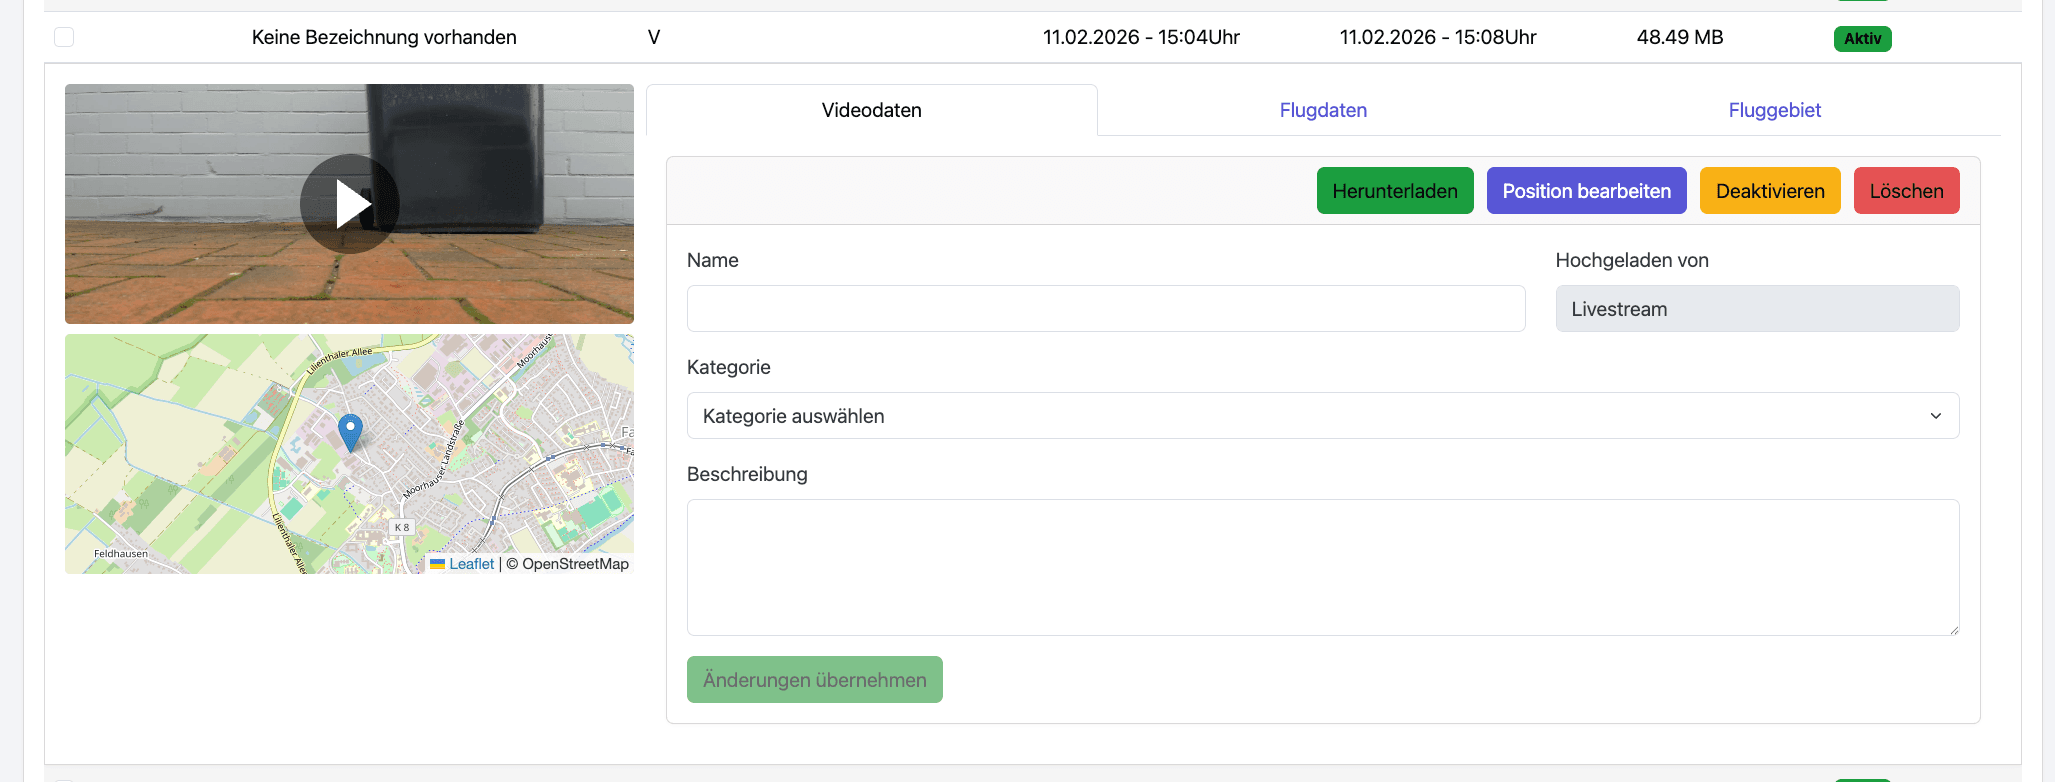Click the K 8 road sign on map
2055x782 pixels.
tap(401, 527)
